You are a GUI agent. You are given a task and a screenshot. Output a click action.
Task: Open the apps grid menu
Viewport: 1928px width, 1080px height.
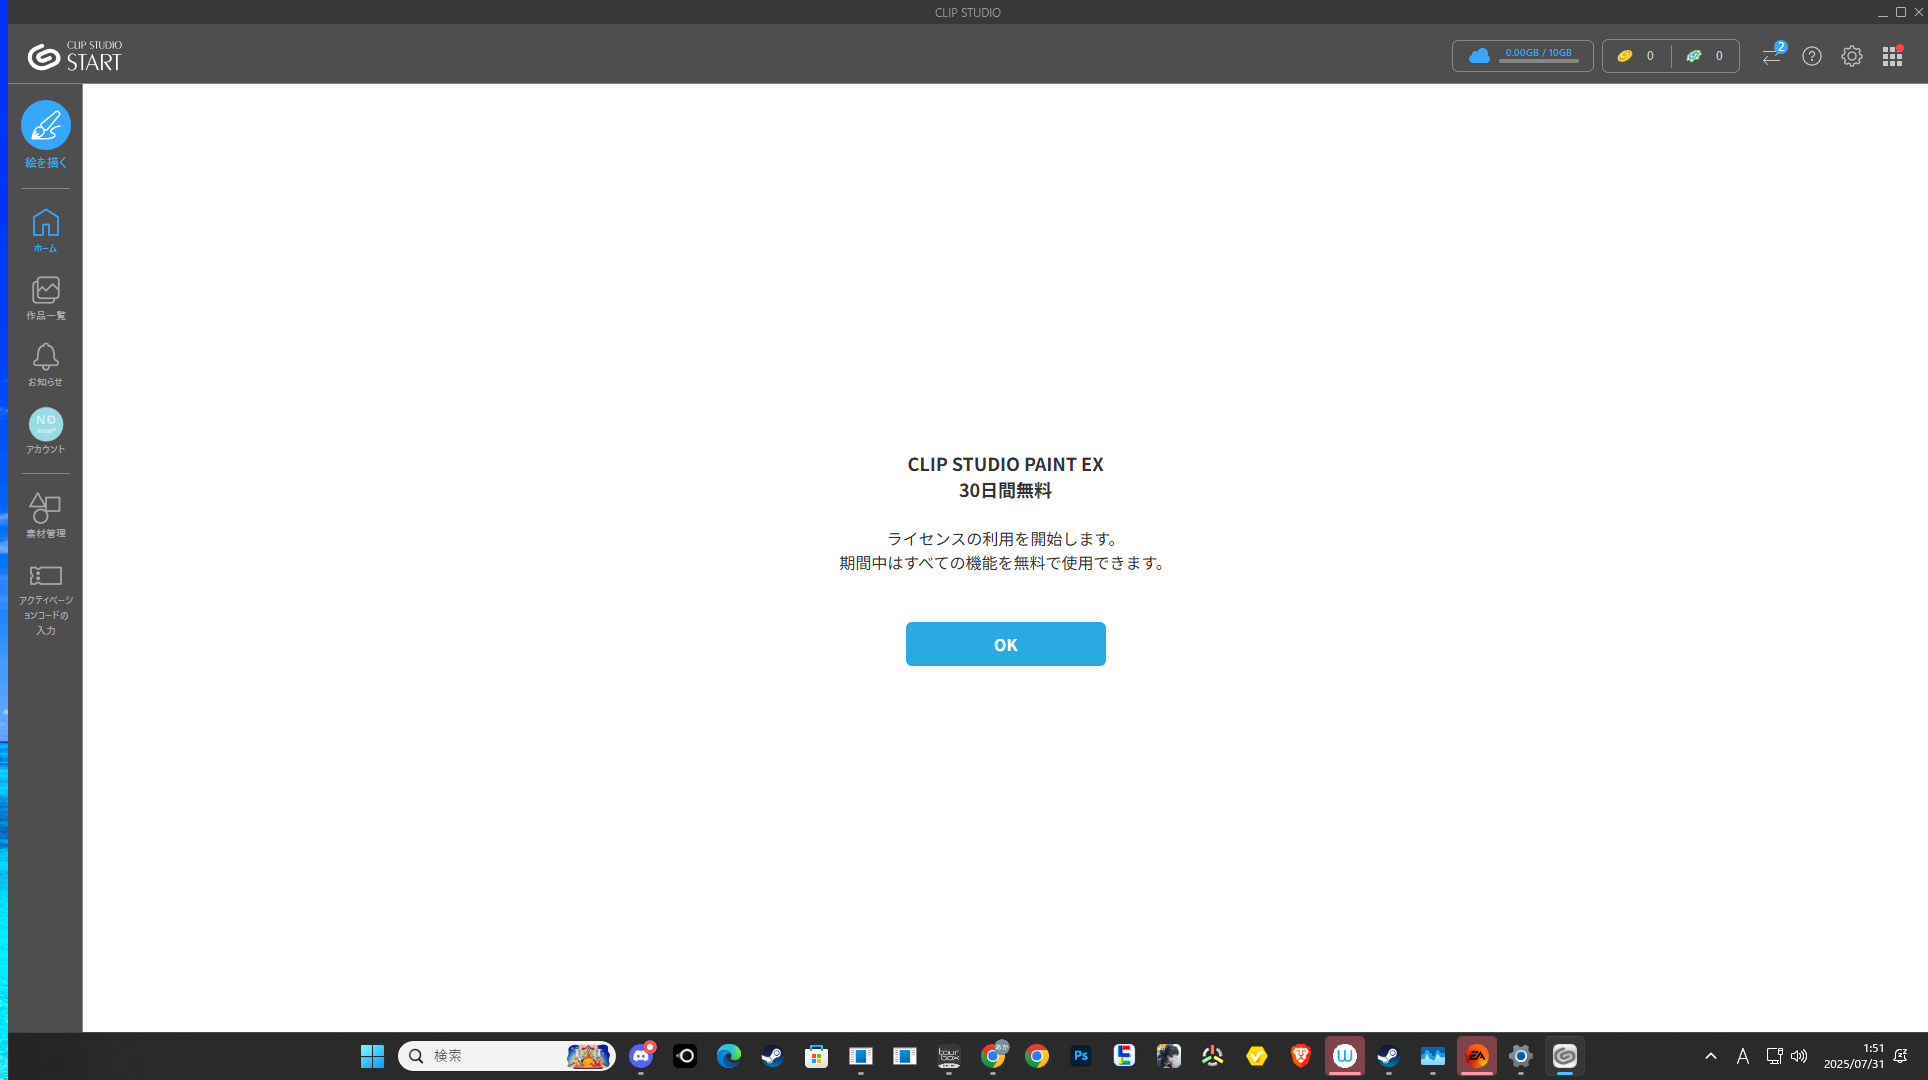1891,56
